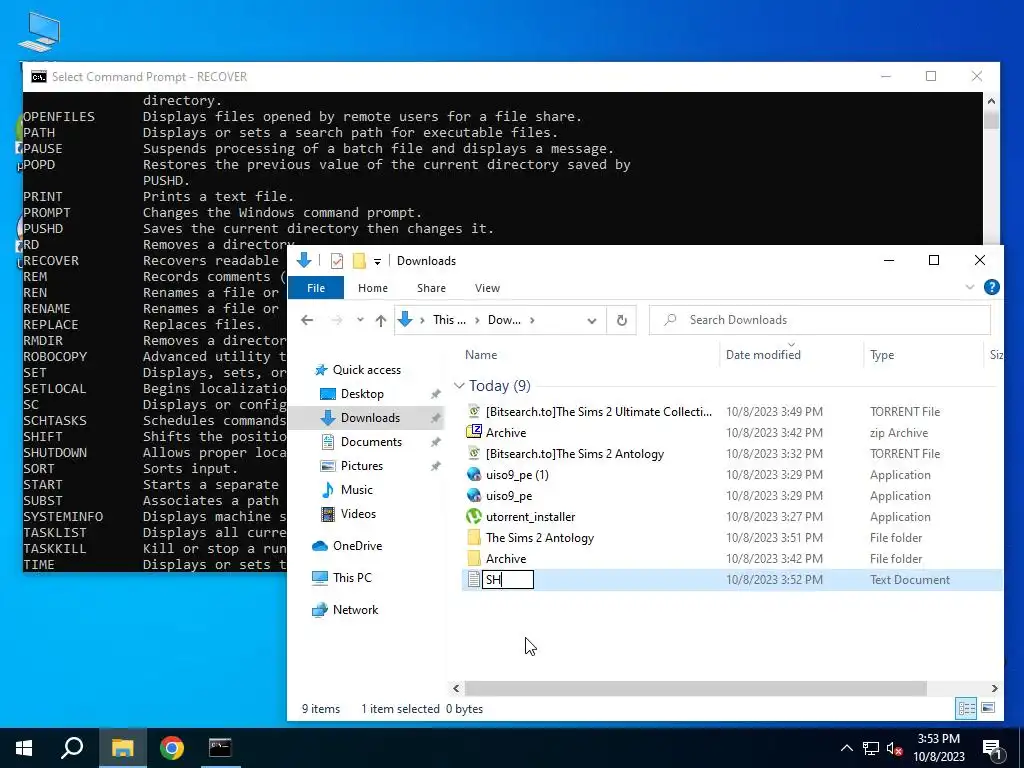Click the File Explorer taskbar icon

122,748
